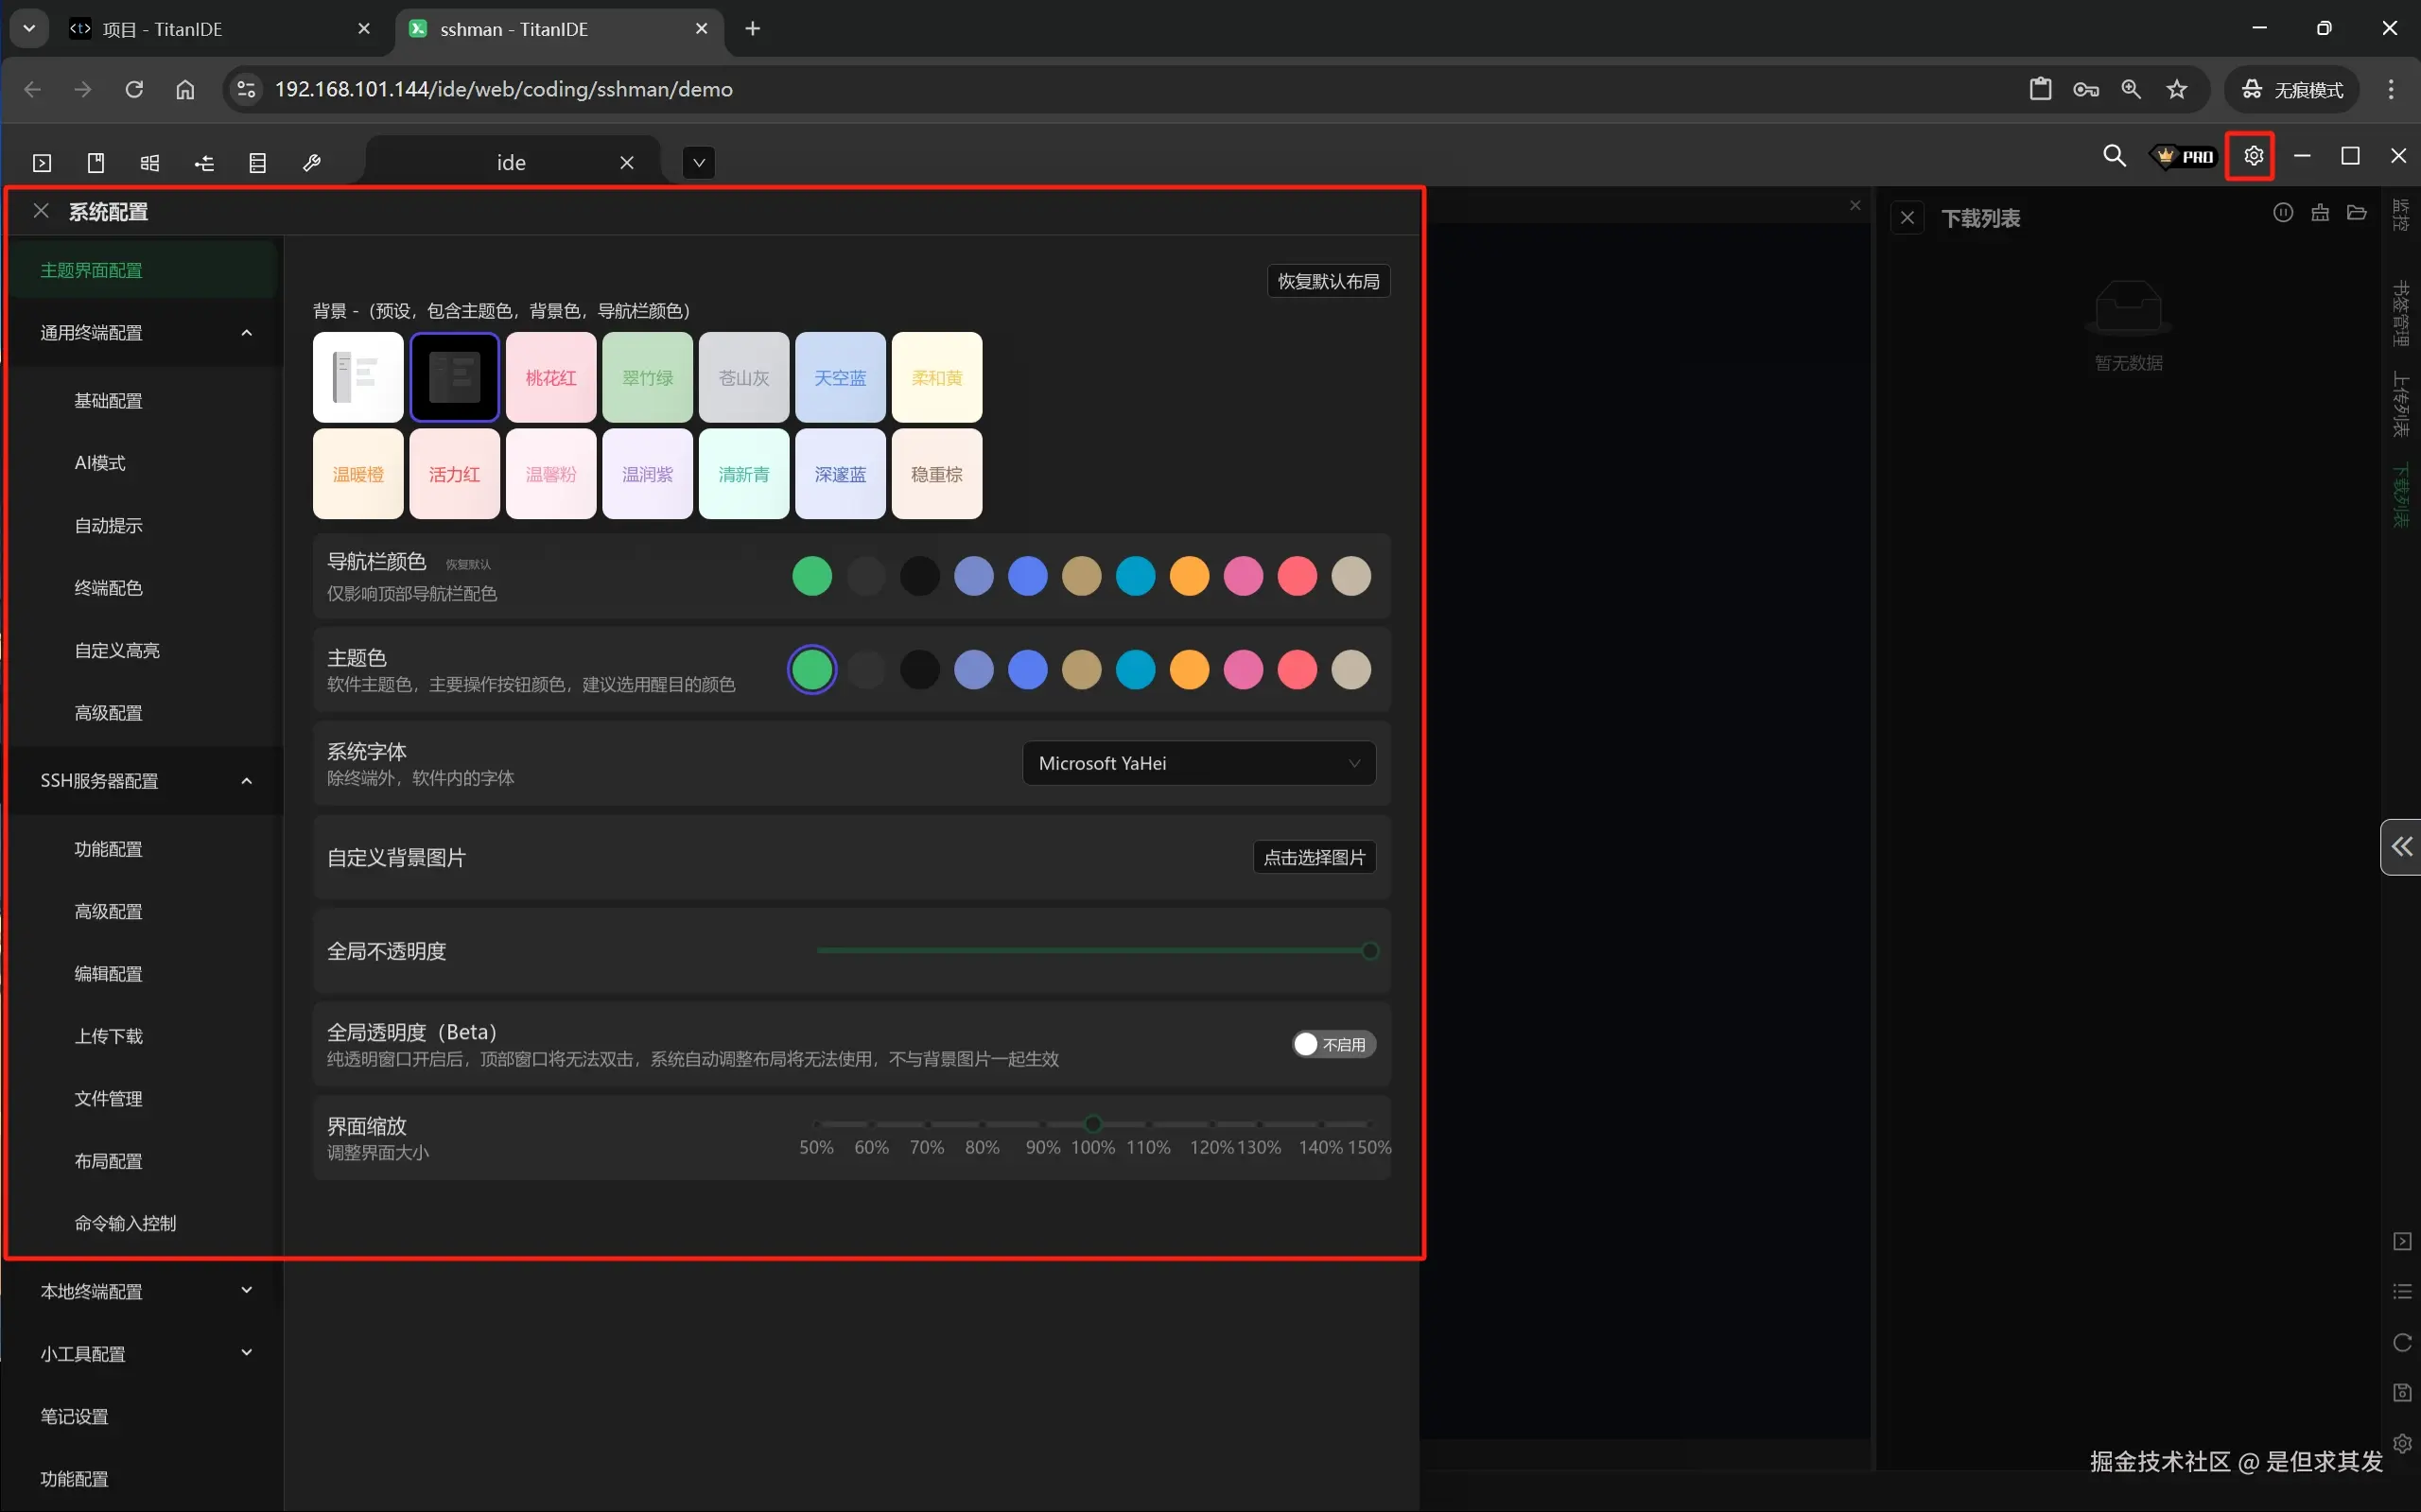Open the folder icon in download list header
2421x1512 pixels.
click(2357, 212)
